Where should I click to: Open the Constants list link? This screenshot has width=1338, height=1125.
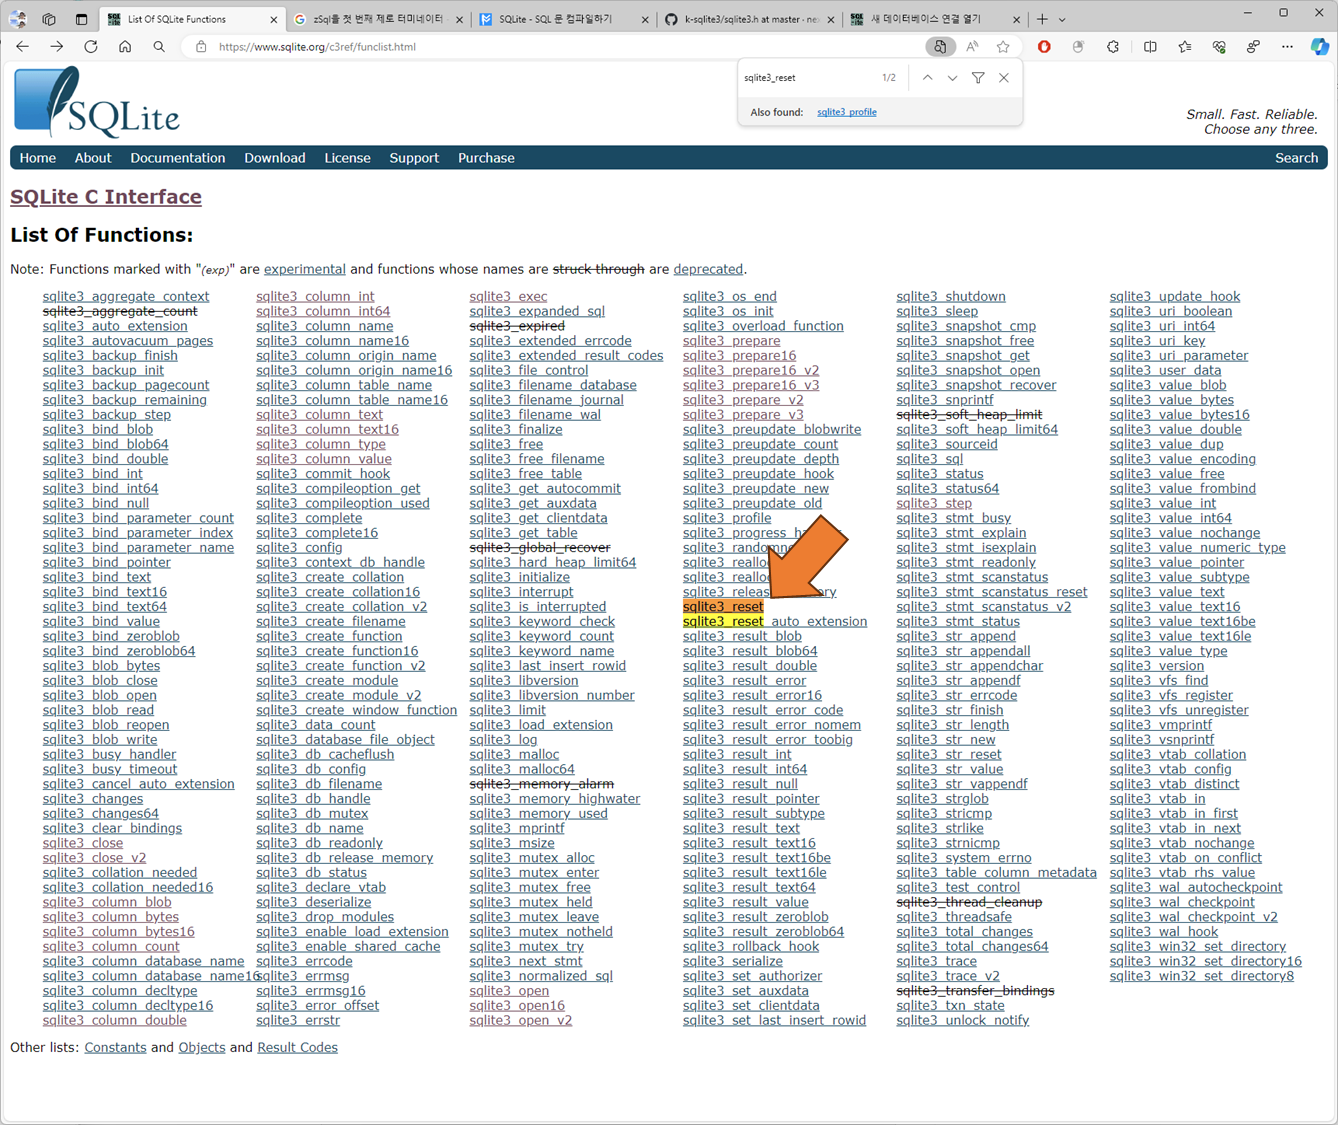[115, 1048]
